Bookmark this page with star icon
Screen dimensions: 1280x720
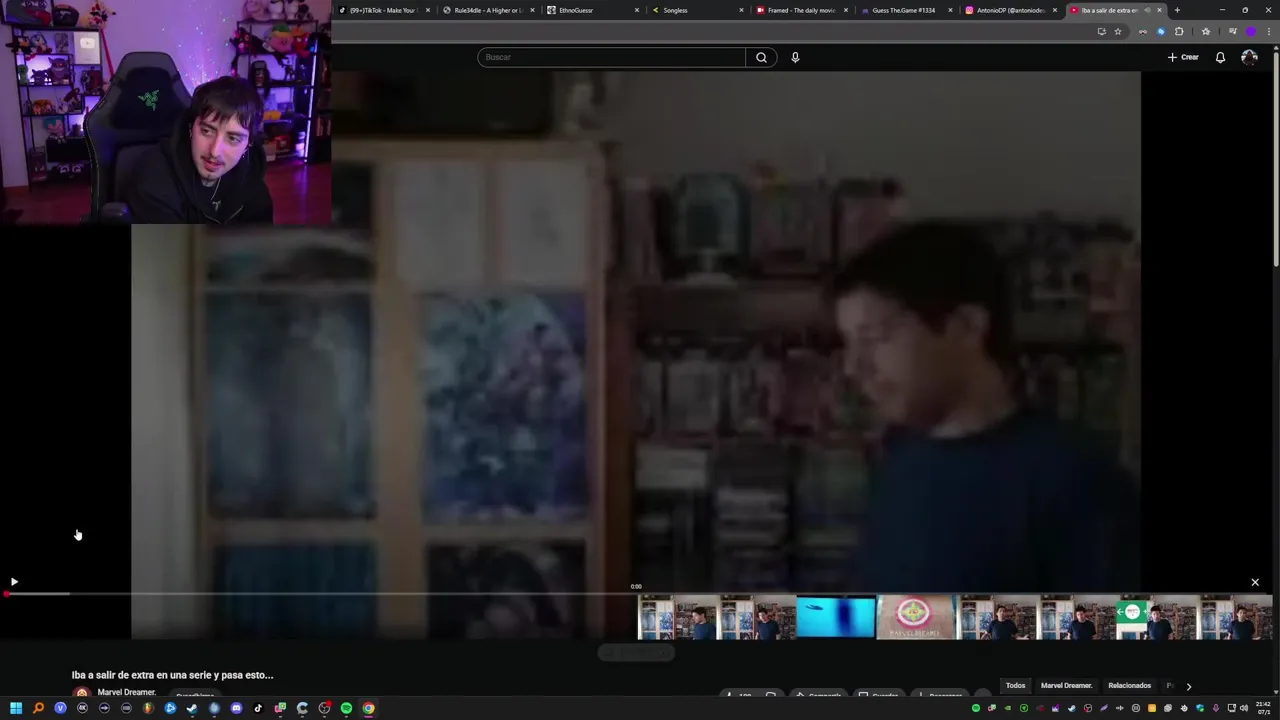(x=1118, y=31)
